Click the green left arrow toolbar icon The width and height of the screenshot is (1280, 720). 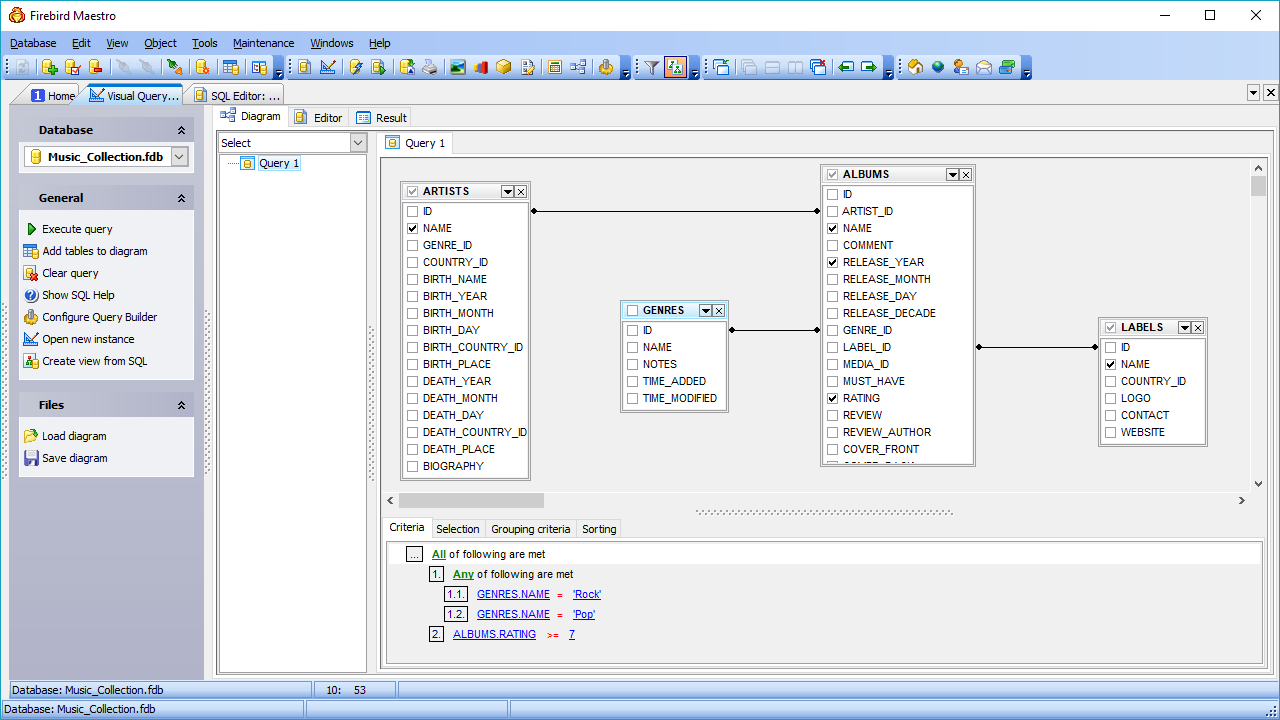[x=846, y=67]
